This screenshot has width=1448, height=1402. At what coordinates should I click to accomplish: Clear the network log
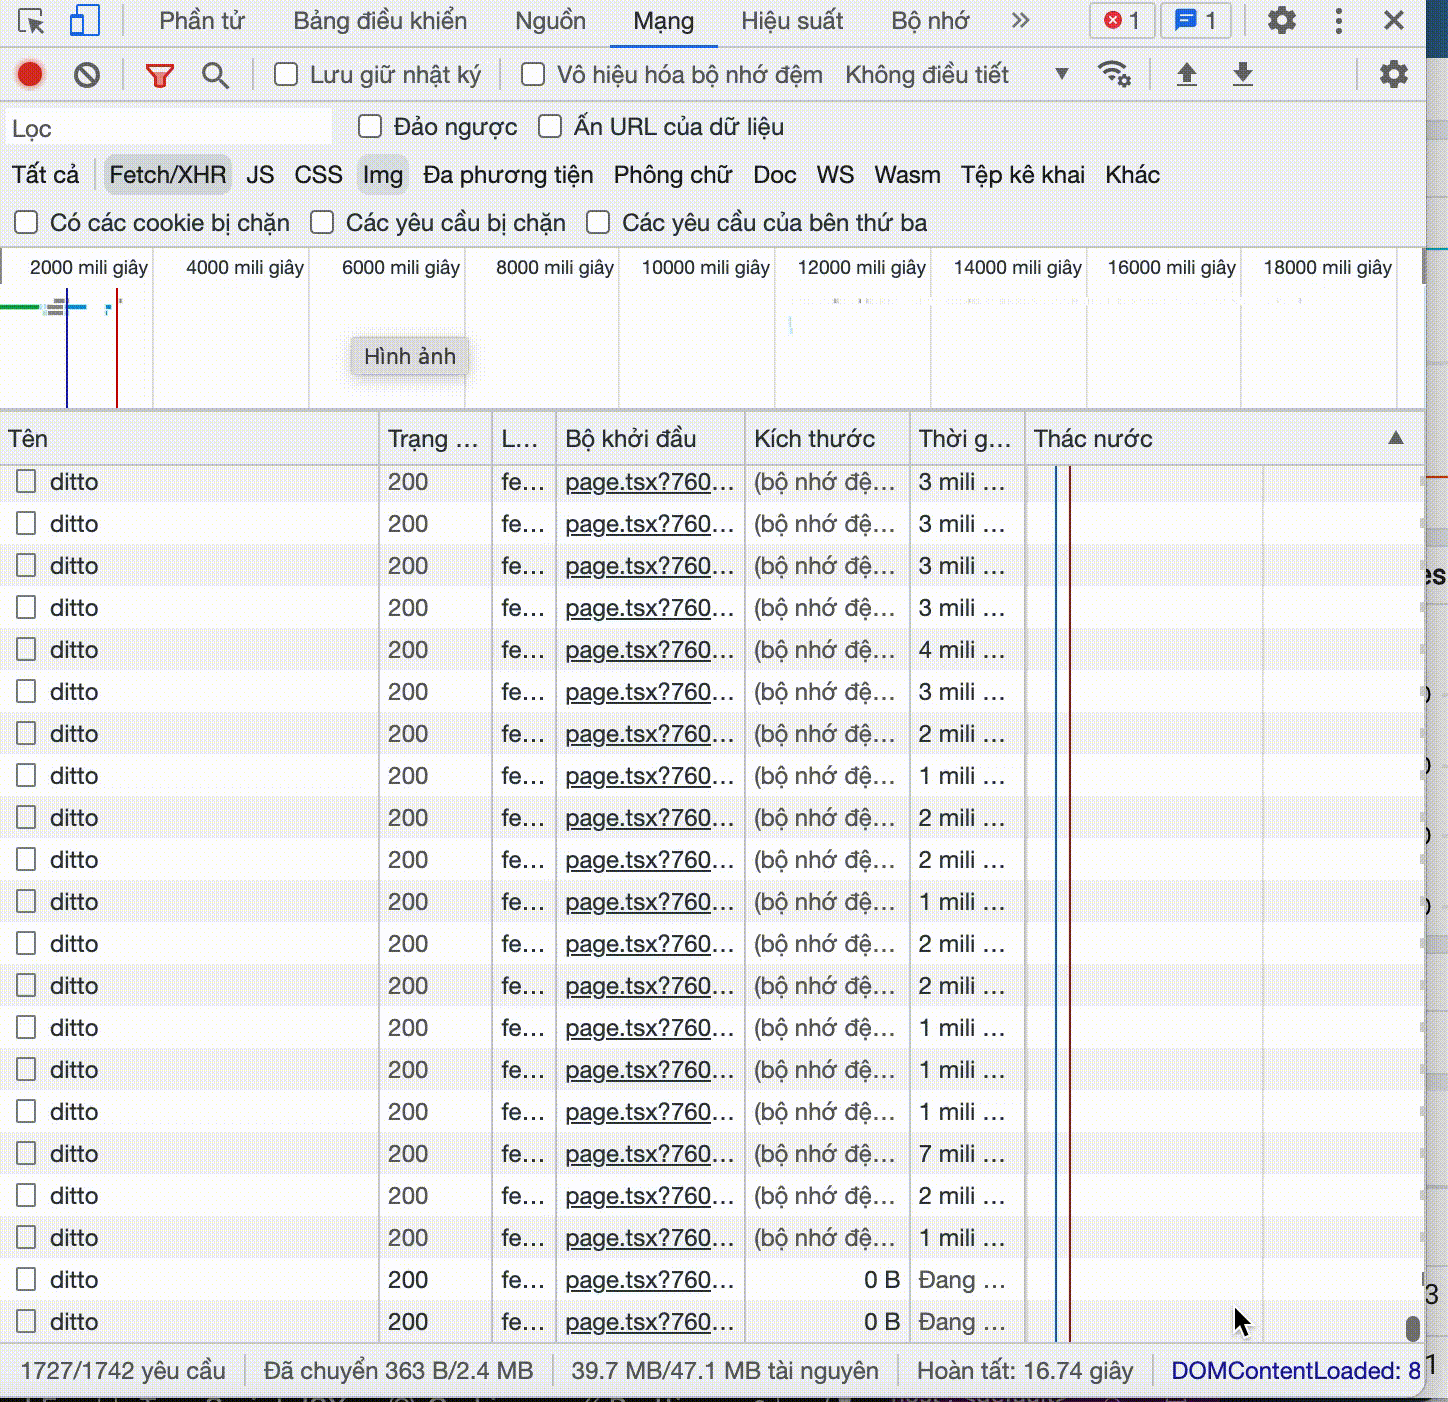(87, 74)
